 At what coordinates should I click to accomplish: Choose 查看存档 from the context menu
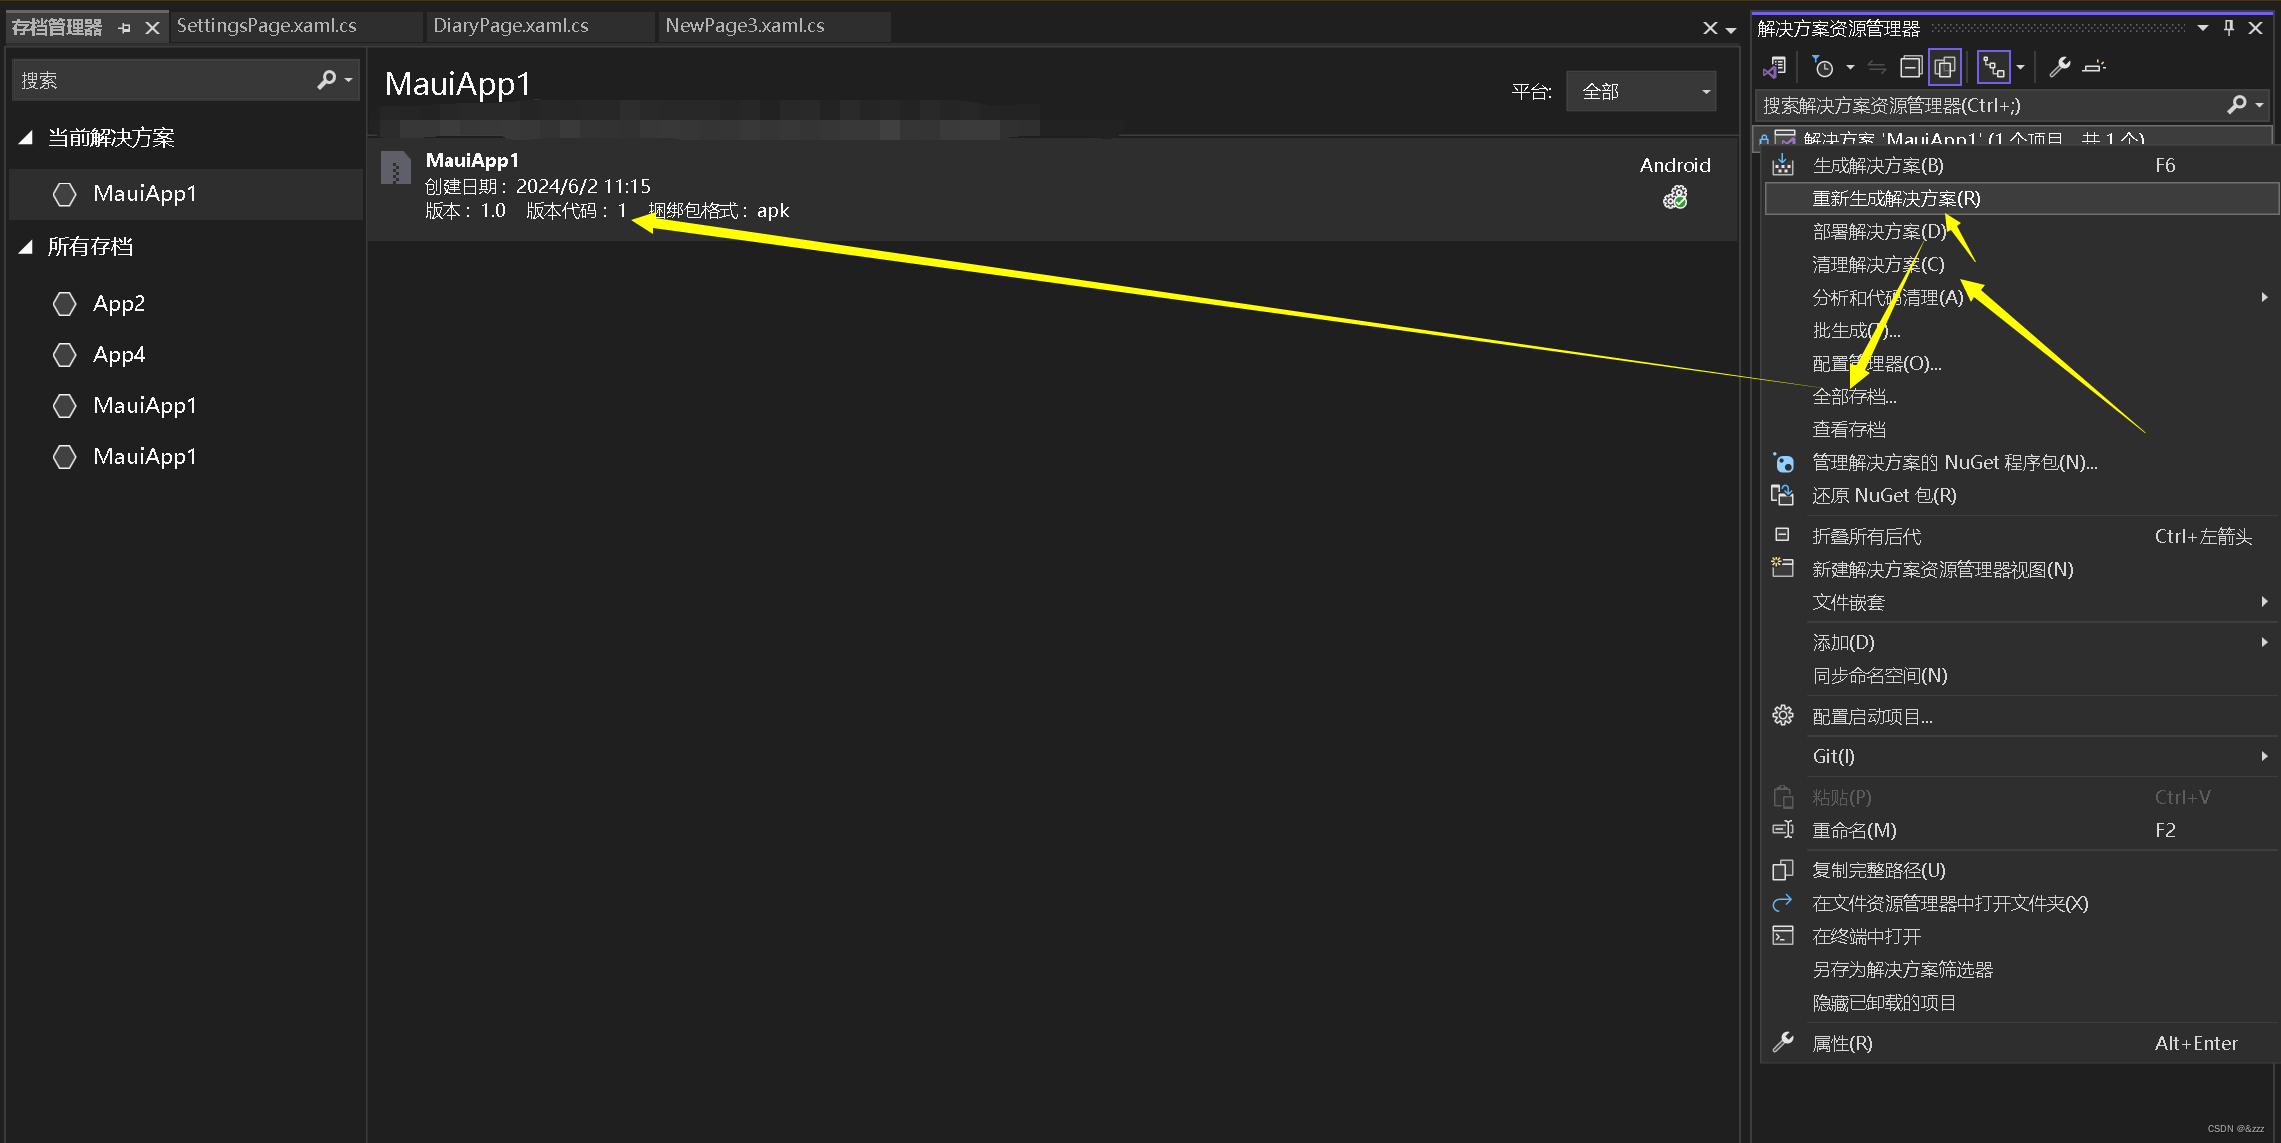[2022, 429]
